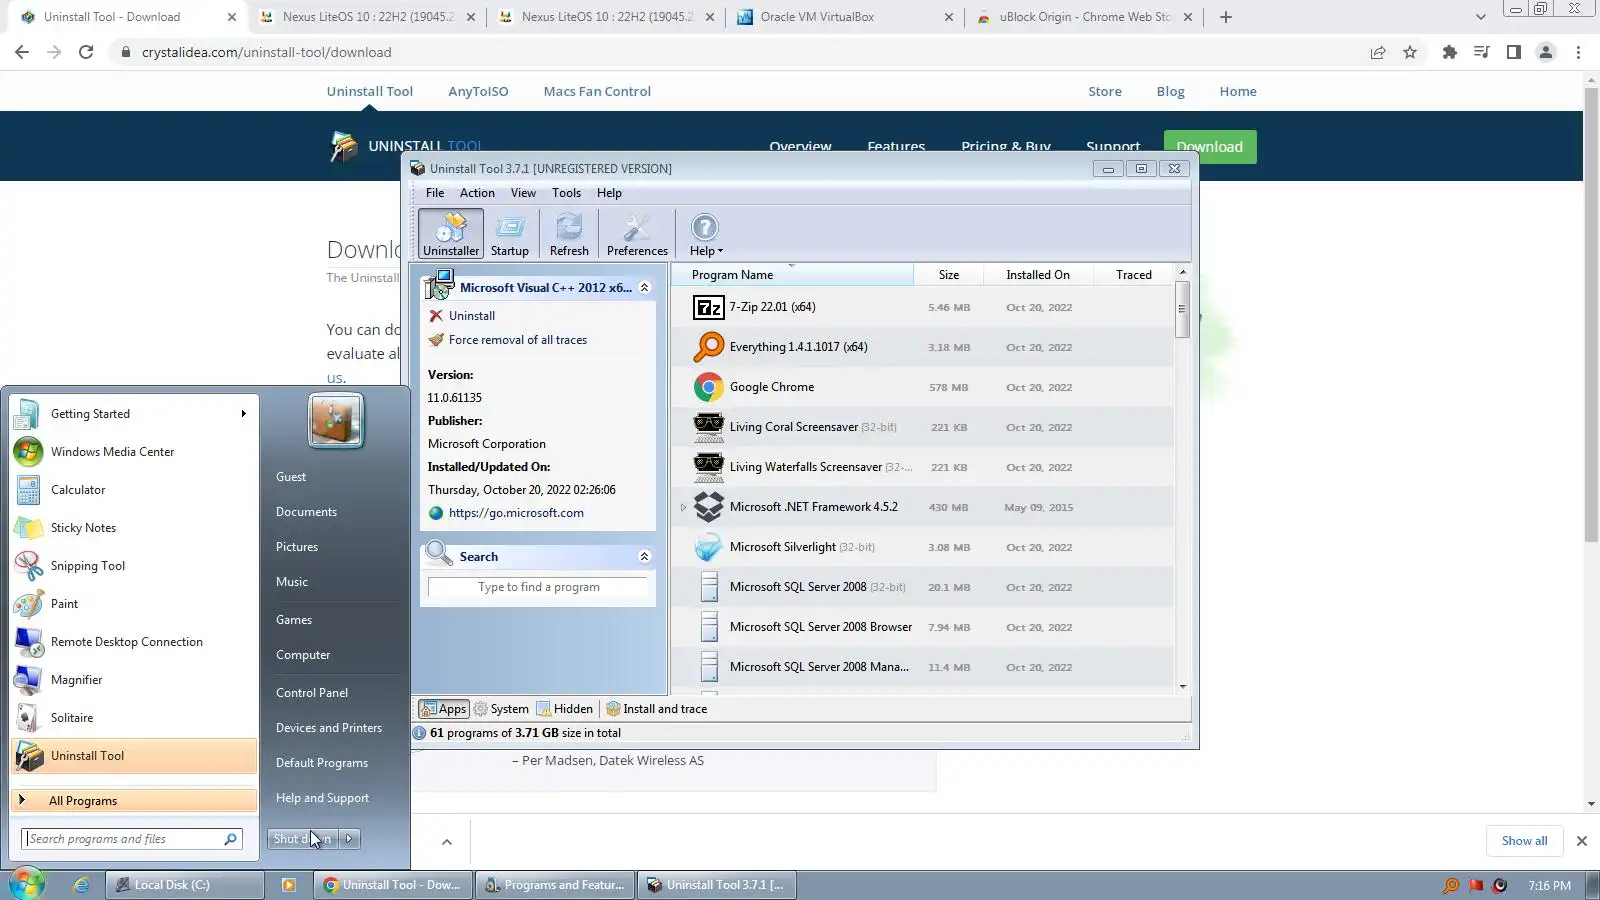
Task: Select the Uninstaller toolbar button
Action: click(451, 234)
